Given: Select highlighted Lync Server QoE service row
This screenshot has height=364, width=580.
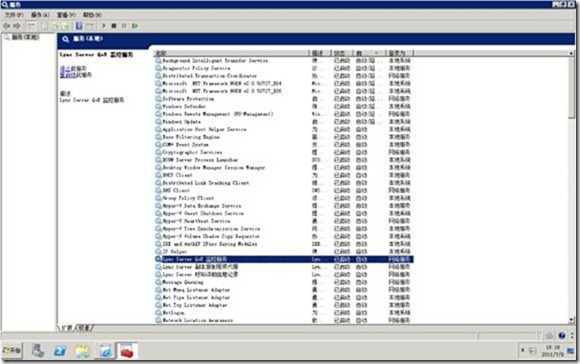Looking at the screenshot, I should tap(283, 259).
